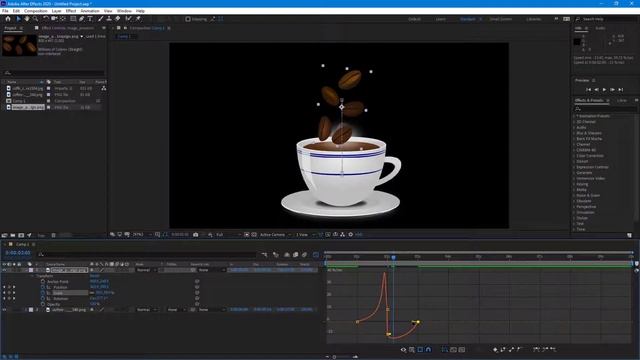Screen dimensions: 640x360
Task: Click the black color swatch in Info panel
Action: pyautogui.click(x=577, y=41)
